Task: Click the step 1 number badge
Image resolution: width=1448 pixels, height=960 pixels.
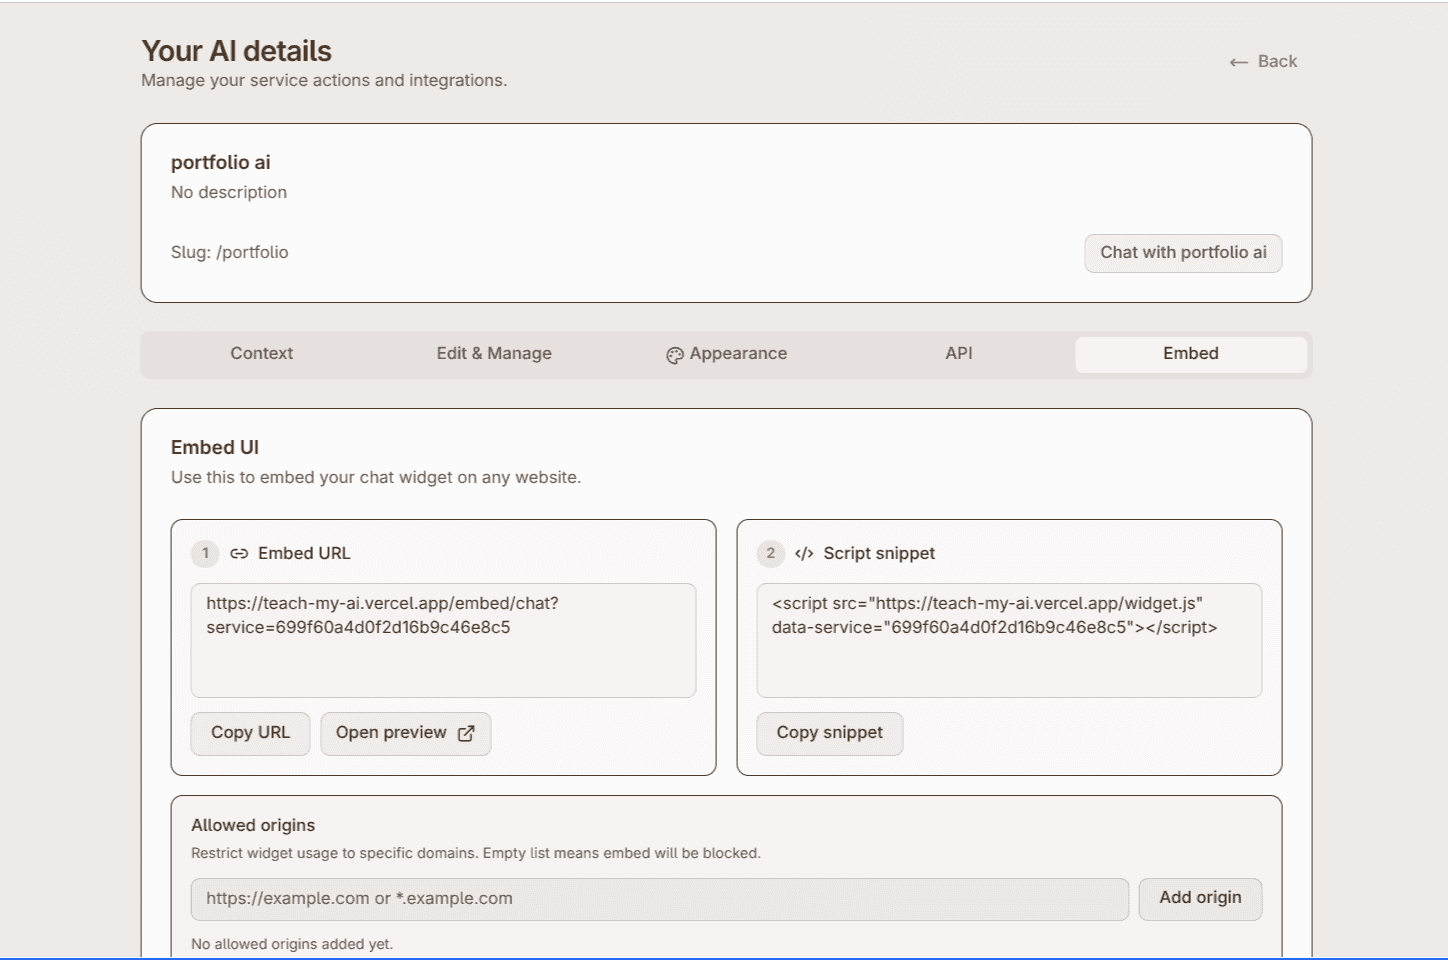Action: point(205,553)
